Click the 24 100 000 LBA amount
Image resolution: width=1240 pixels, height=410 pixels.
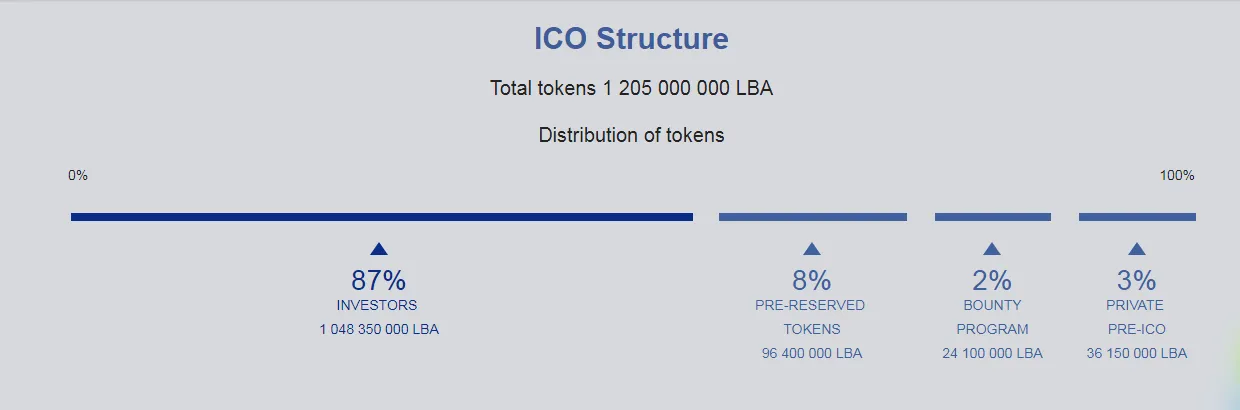[x=992, y=353]
